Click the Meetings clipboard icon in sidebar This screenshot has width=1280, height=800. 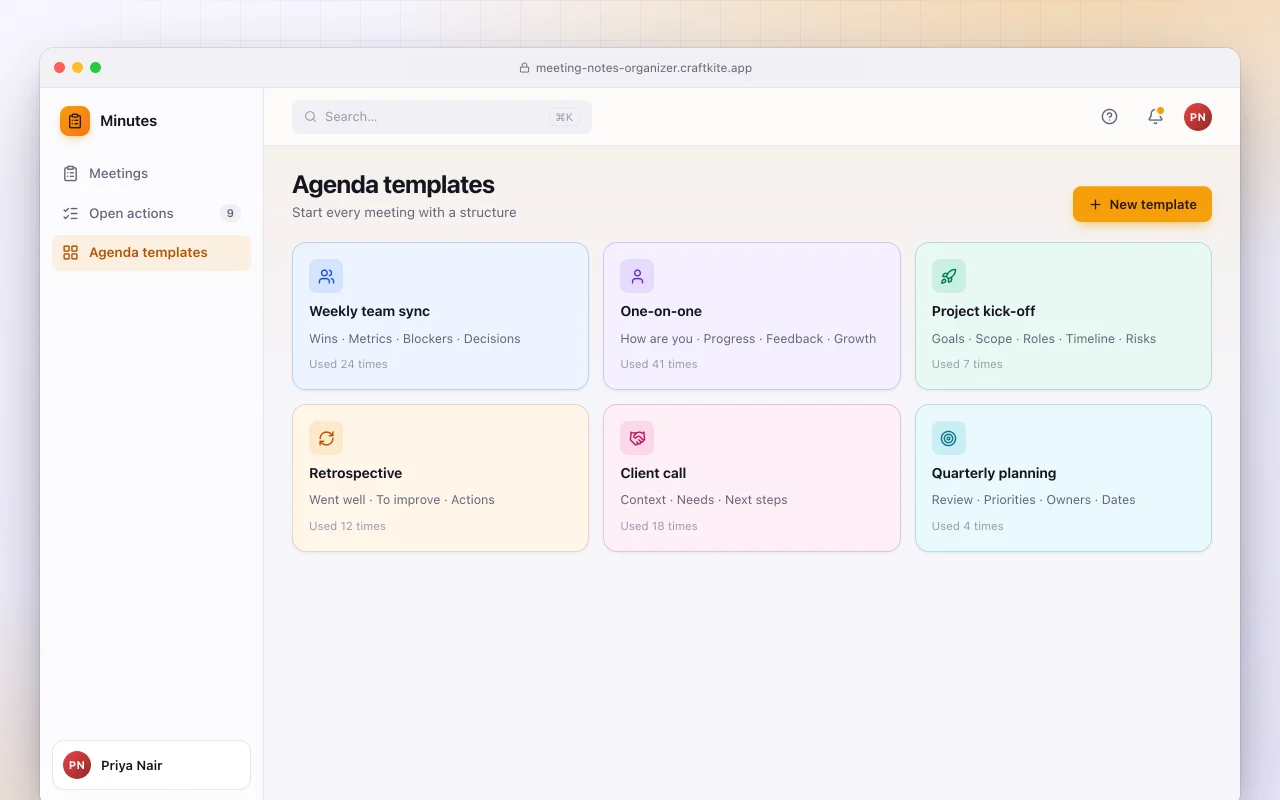pyautogui.click(x=70, y=174)
